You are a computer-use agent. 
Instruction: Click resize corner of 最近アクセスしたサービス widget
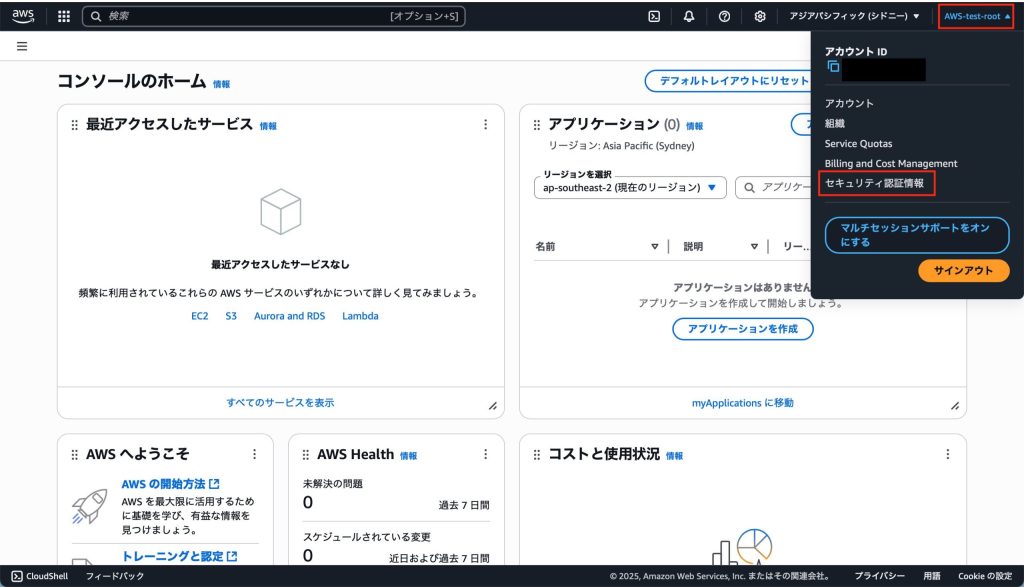493,406
